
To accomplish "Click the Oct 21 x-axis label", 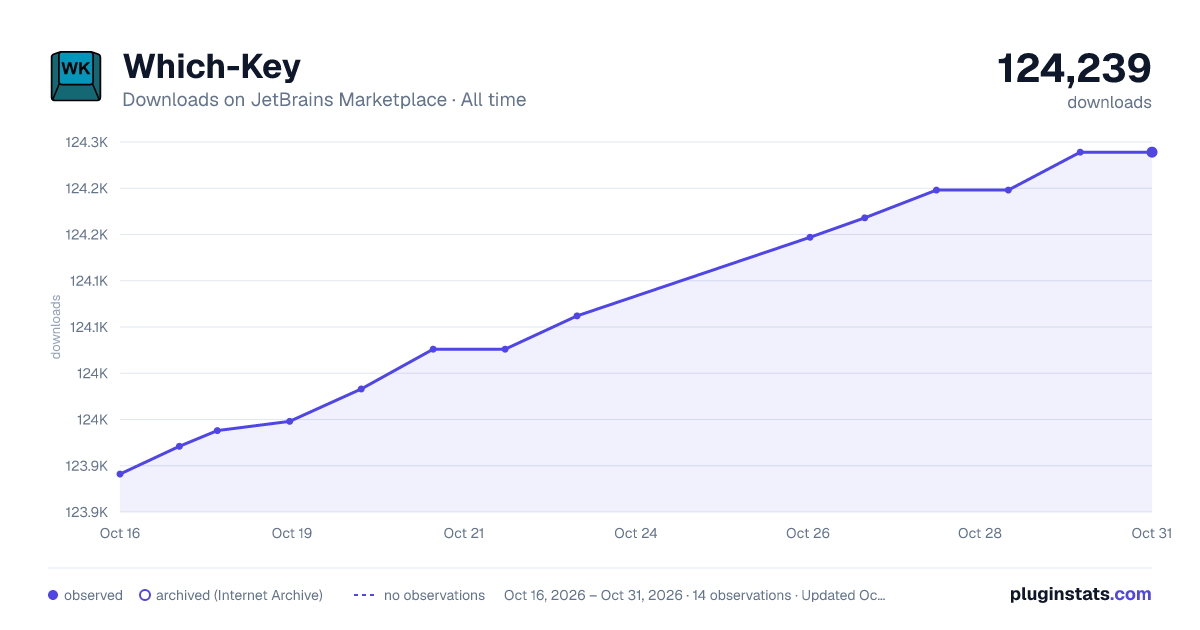I will (x=464, y=533).
